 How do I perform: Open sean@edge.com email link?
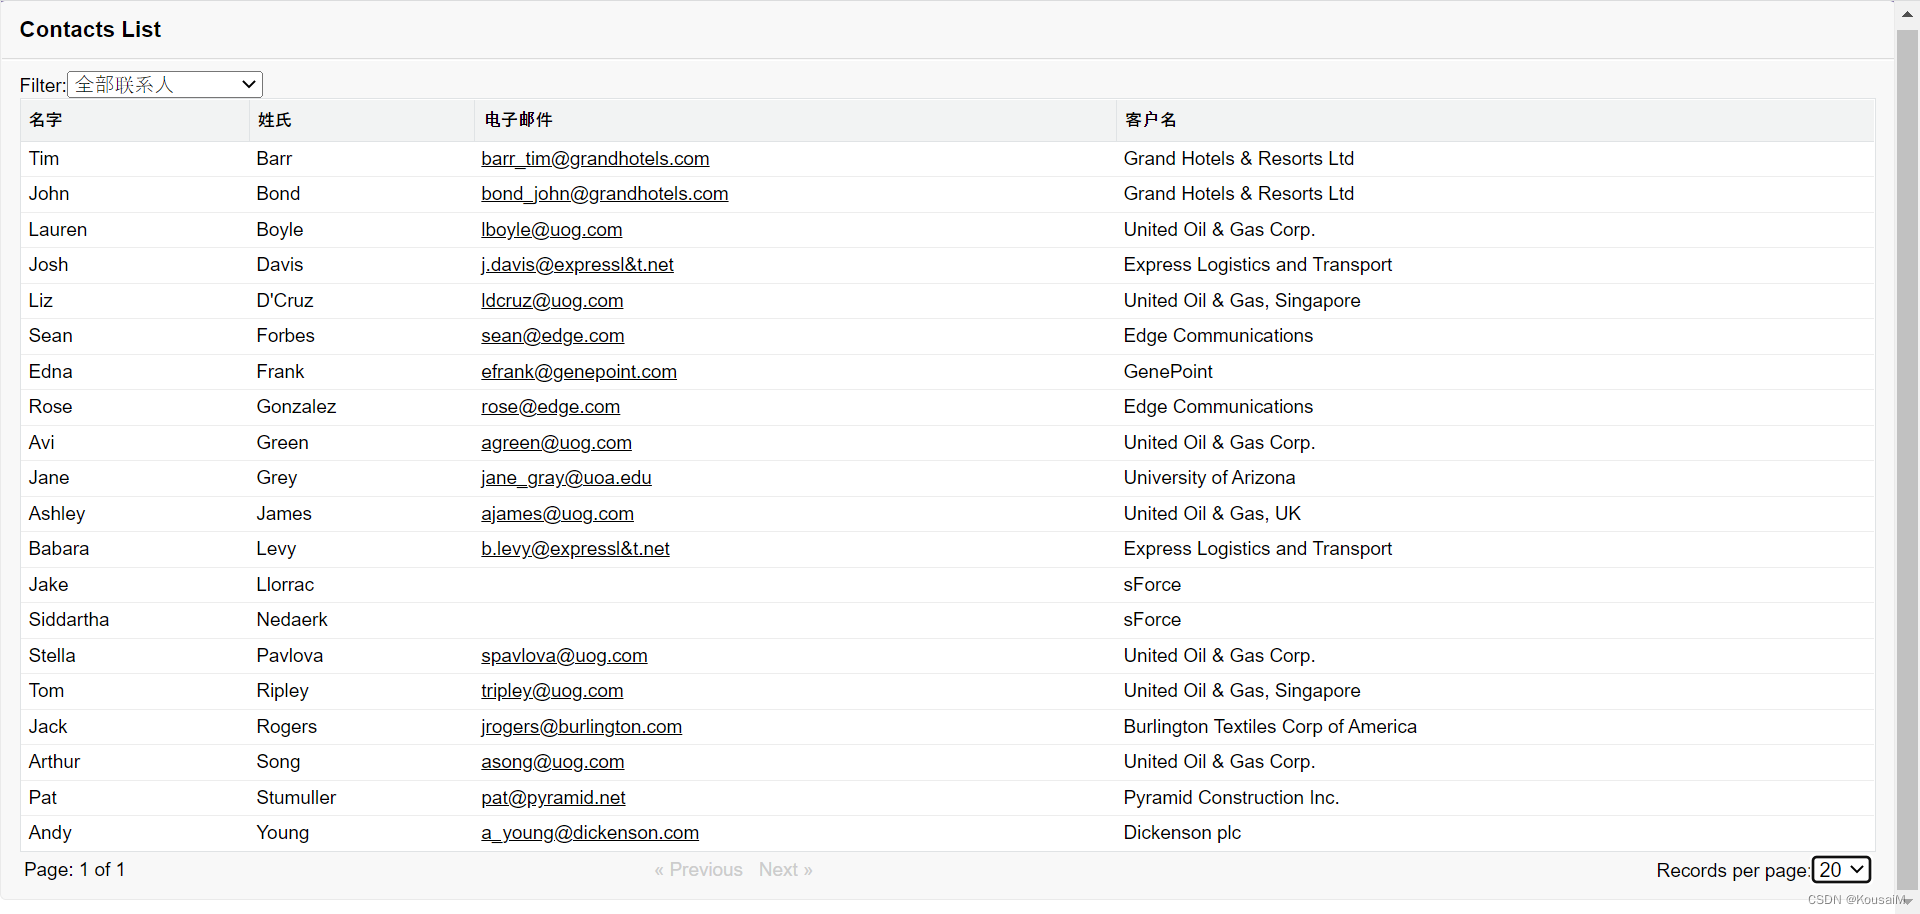552,336
